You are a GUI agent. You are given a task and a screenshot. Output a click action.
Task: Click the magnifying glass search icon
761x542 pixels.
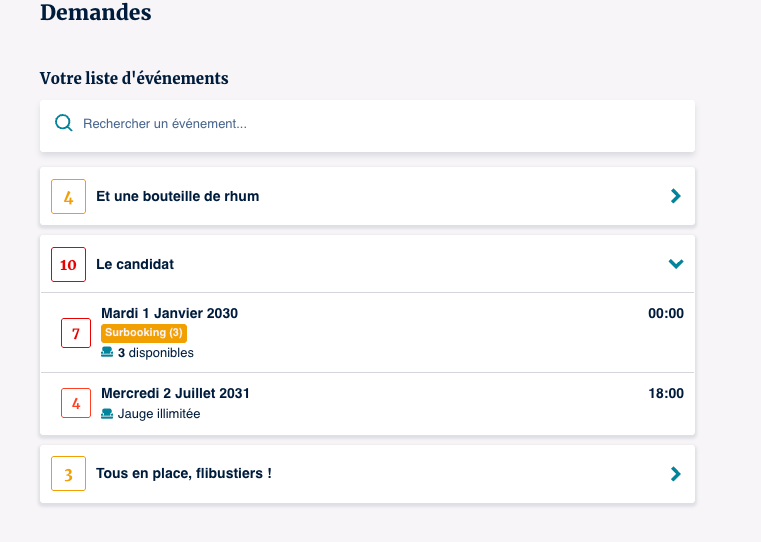[x=64, y=123]
